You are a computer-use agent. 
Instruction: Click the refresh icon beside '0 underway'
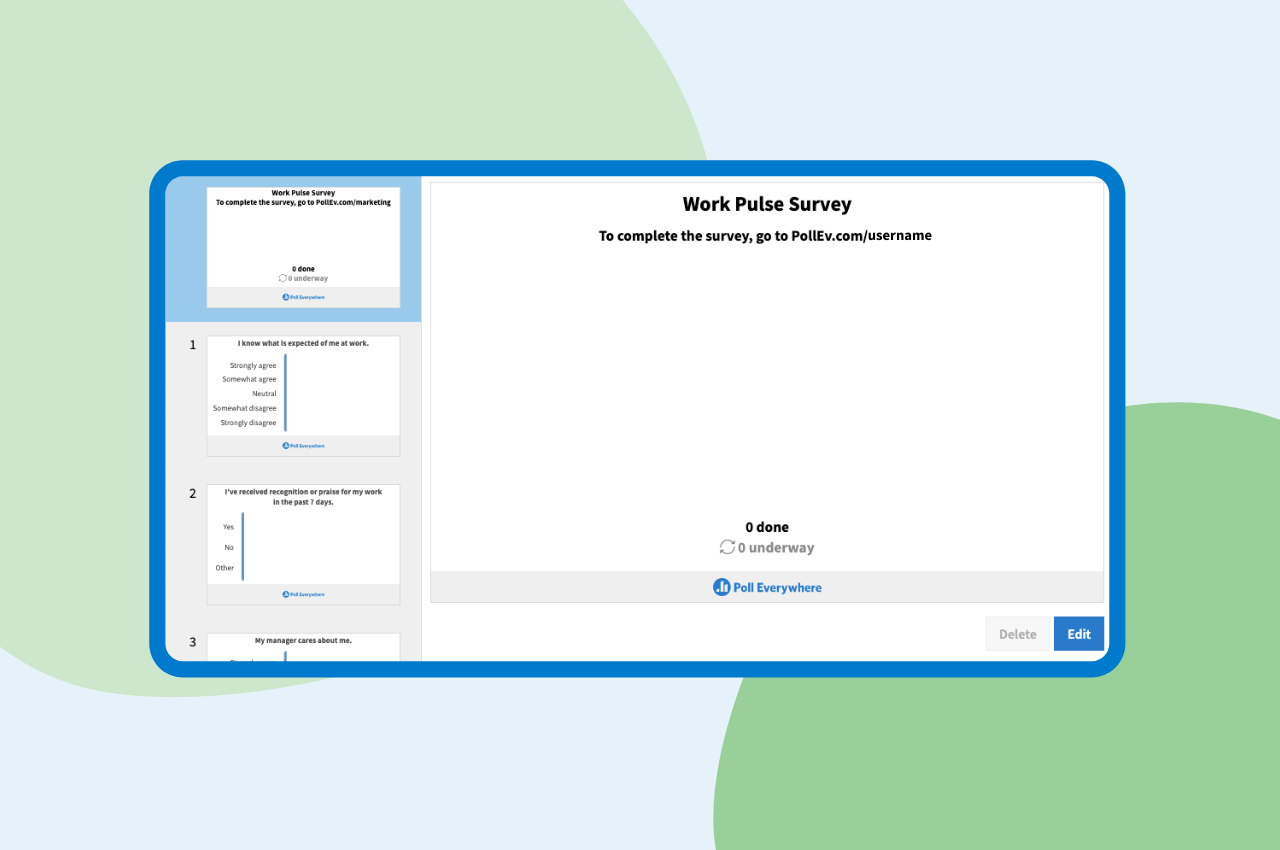pyautogui.click(x=727, y=547)
